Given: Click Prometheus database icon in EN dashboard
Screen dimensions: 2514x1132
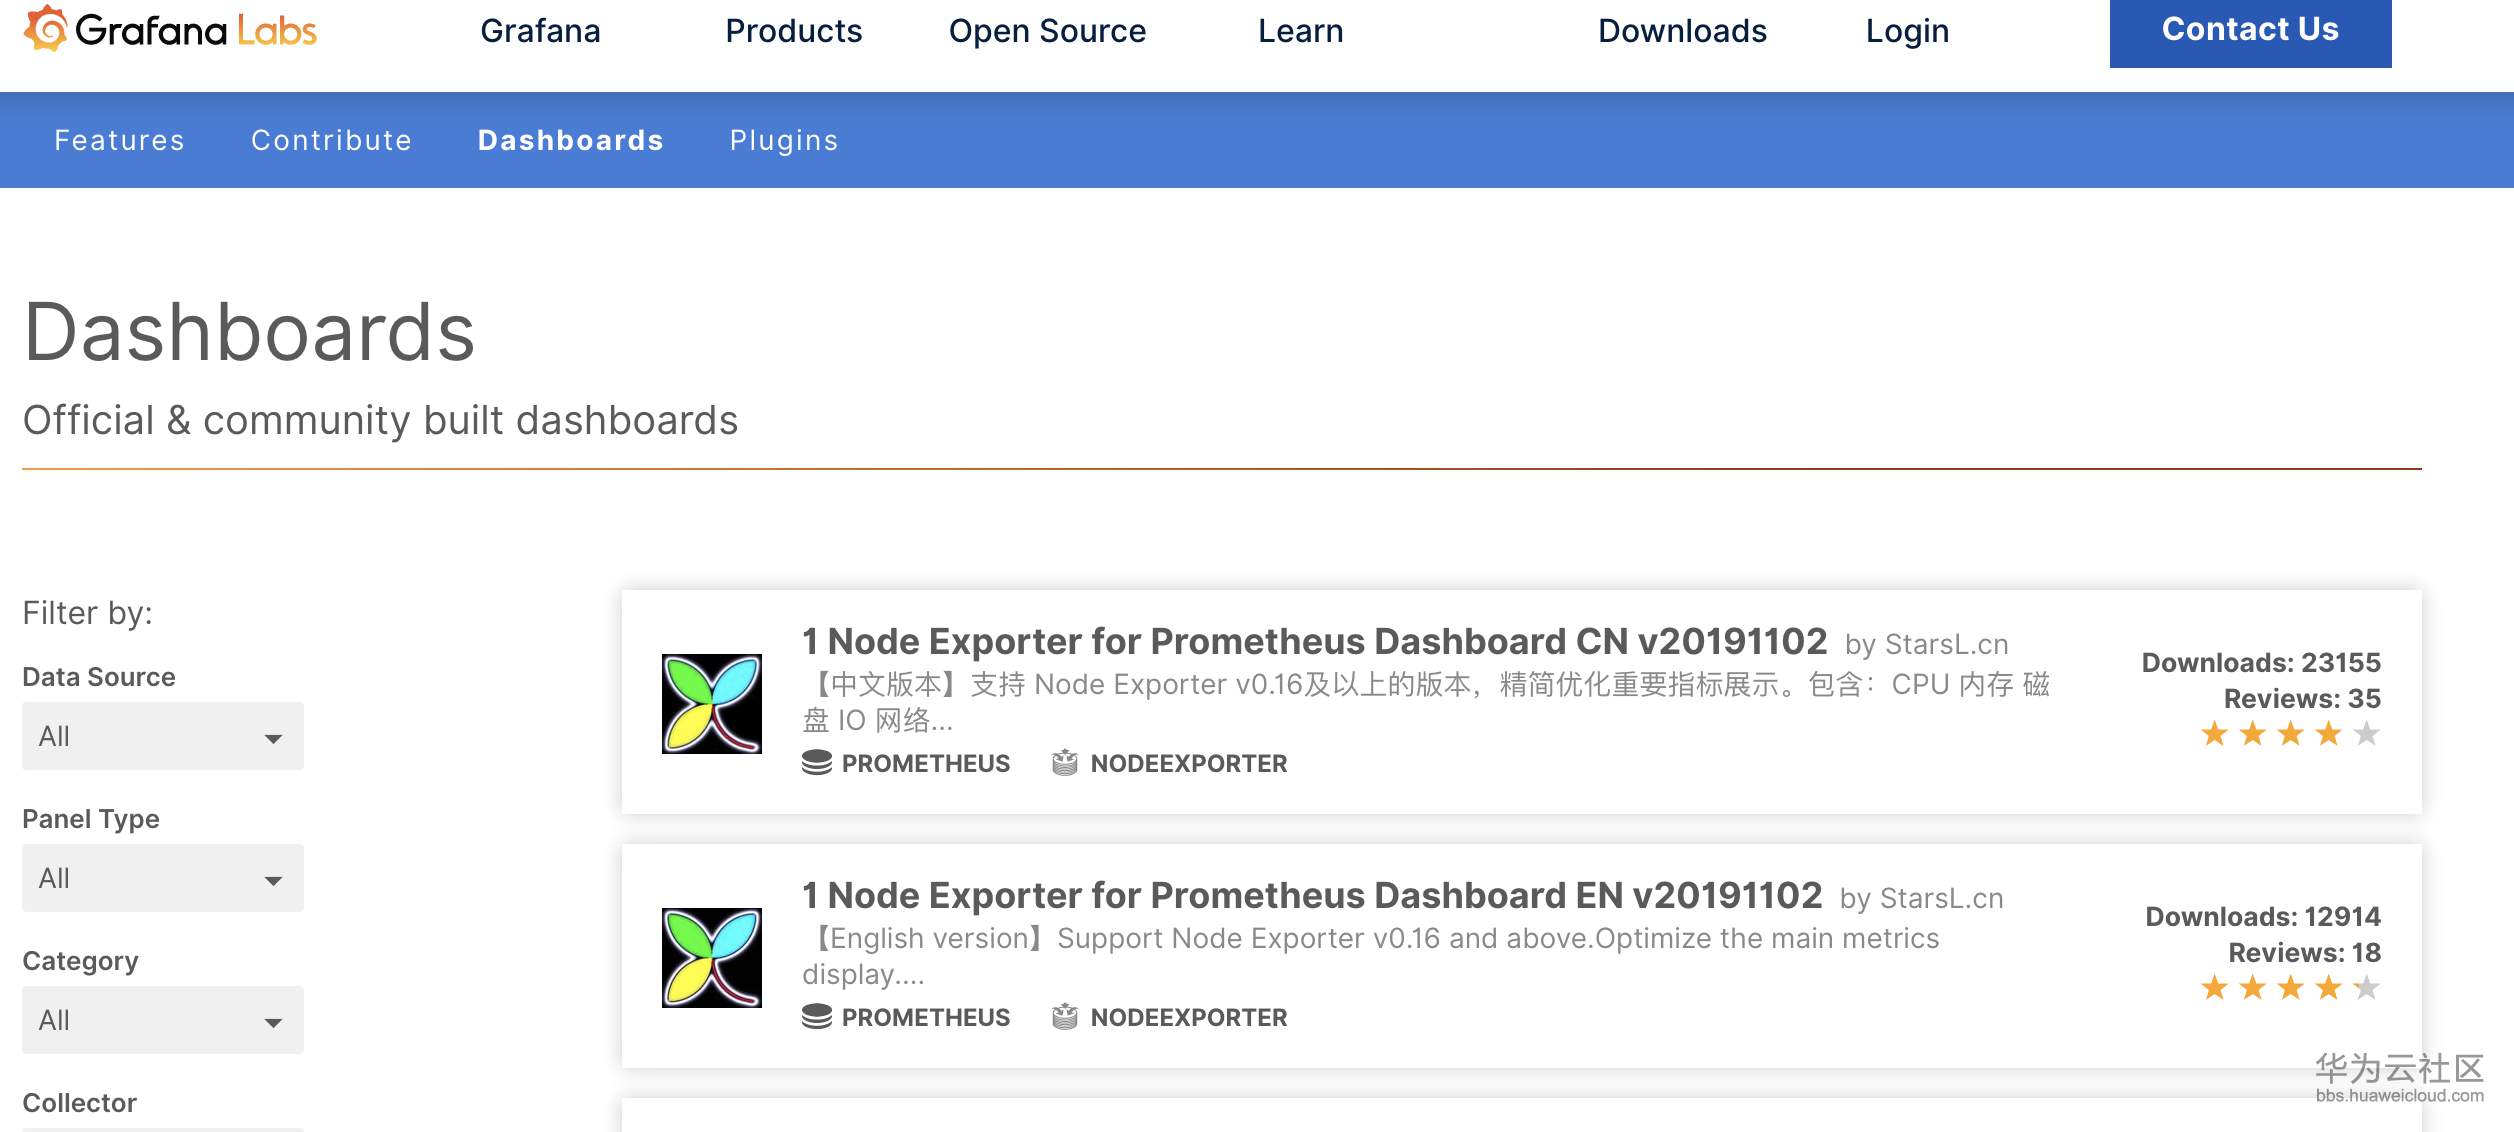Looking at the screenshot, I should click(817, 1017).
